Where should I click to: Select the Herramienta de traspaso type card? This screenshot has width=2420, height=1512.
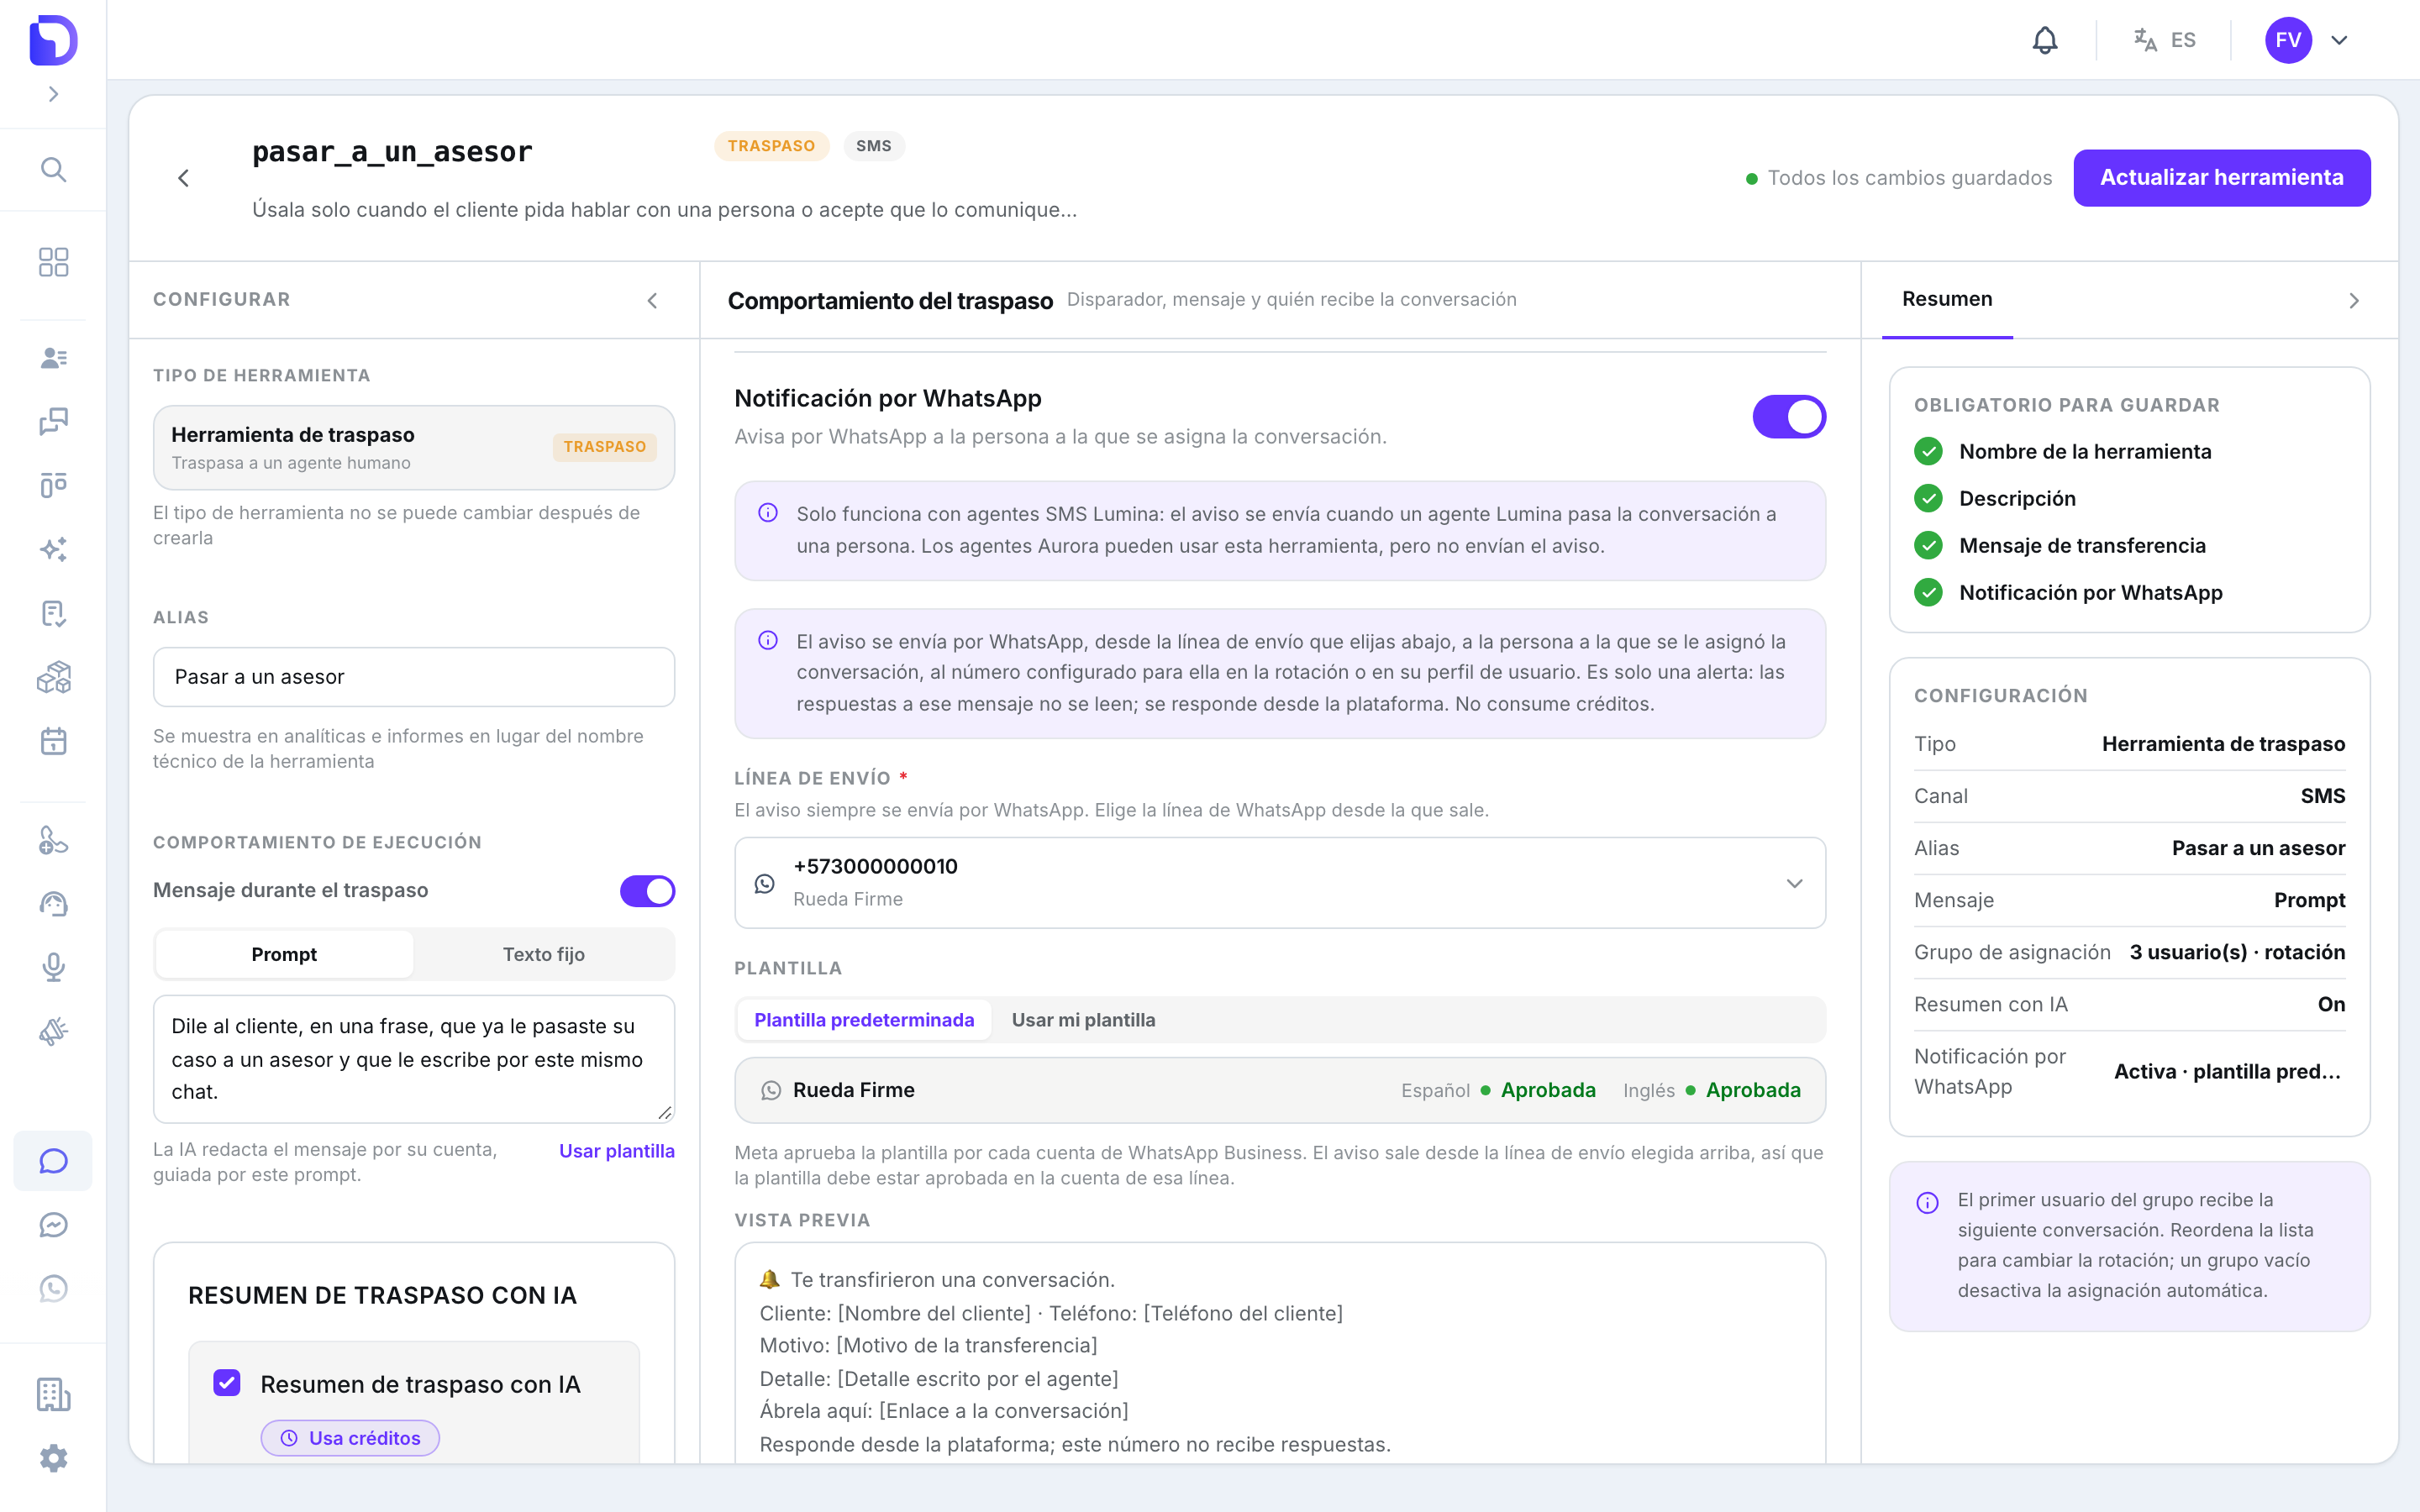[x=414, y=447]
